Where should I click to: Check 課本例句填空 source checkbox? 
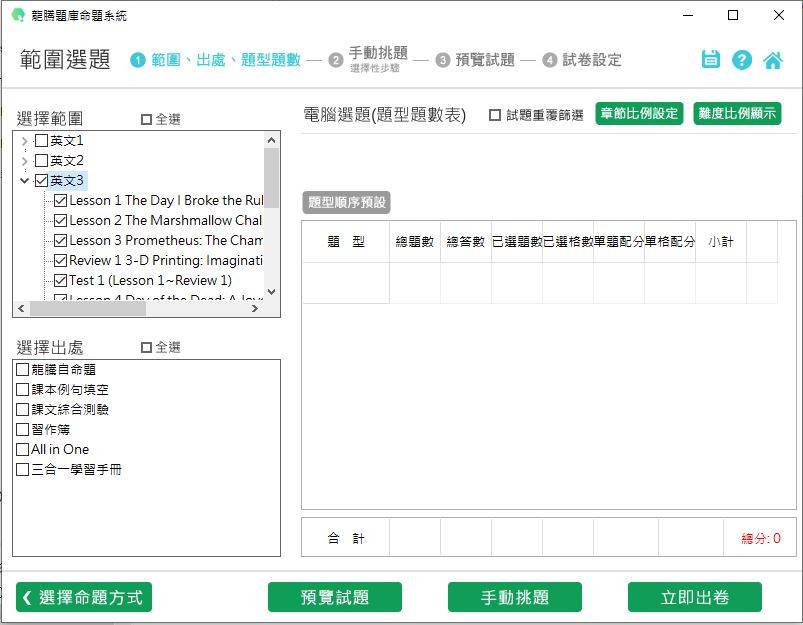click(23, 389)
